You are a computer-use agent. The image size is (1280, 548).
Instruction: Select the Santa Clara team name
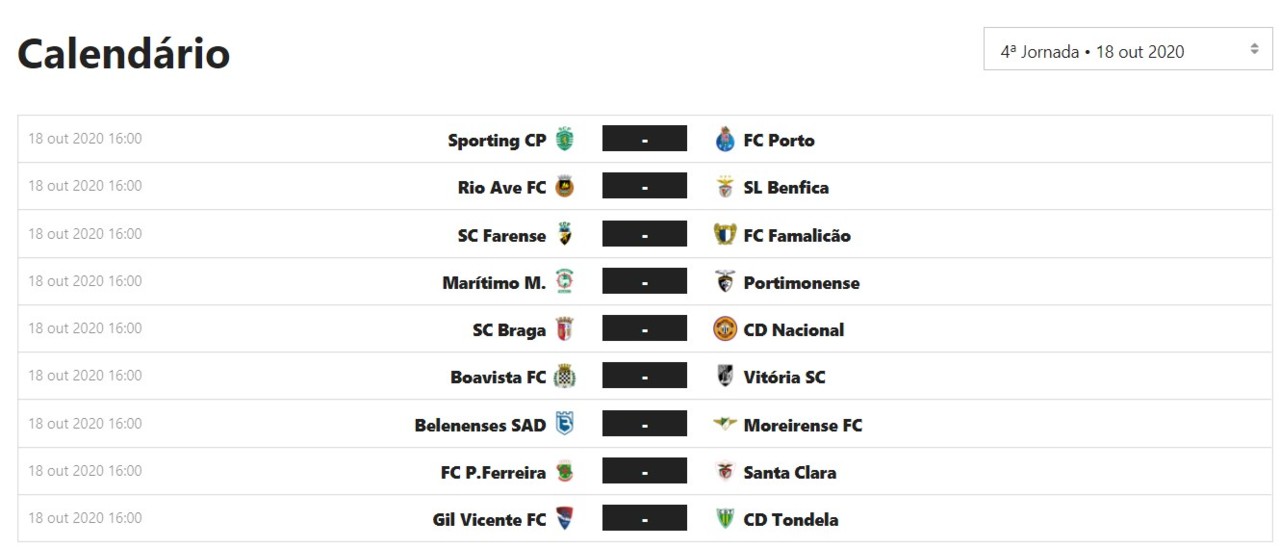(x=789, y=472)
